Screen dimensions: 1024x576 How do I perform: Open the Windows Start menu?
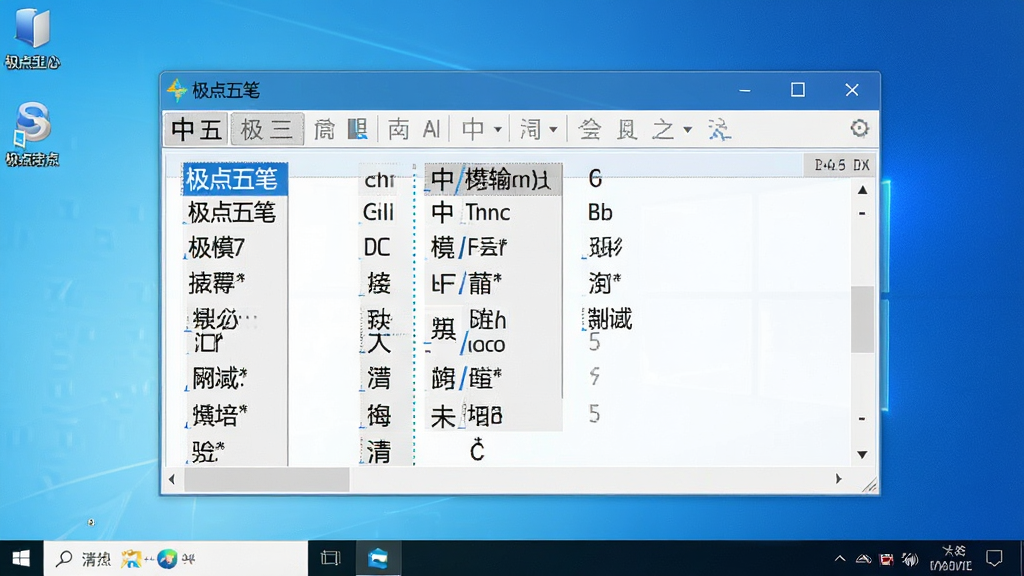(x=21, y=558)
